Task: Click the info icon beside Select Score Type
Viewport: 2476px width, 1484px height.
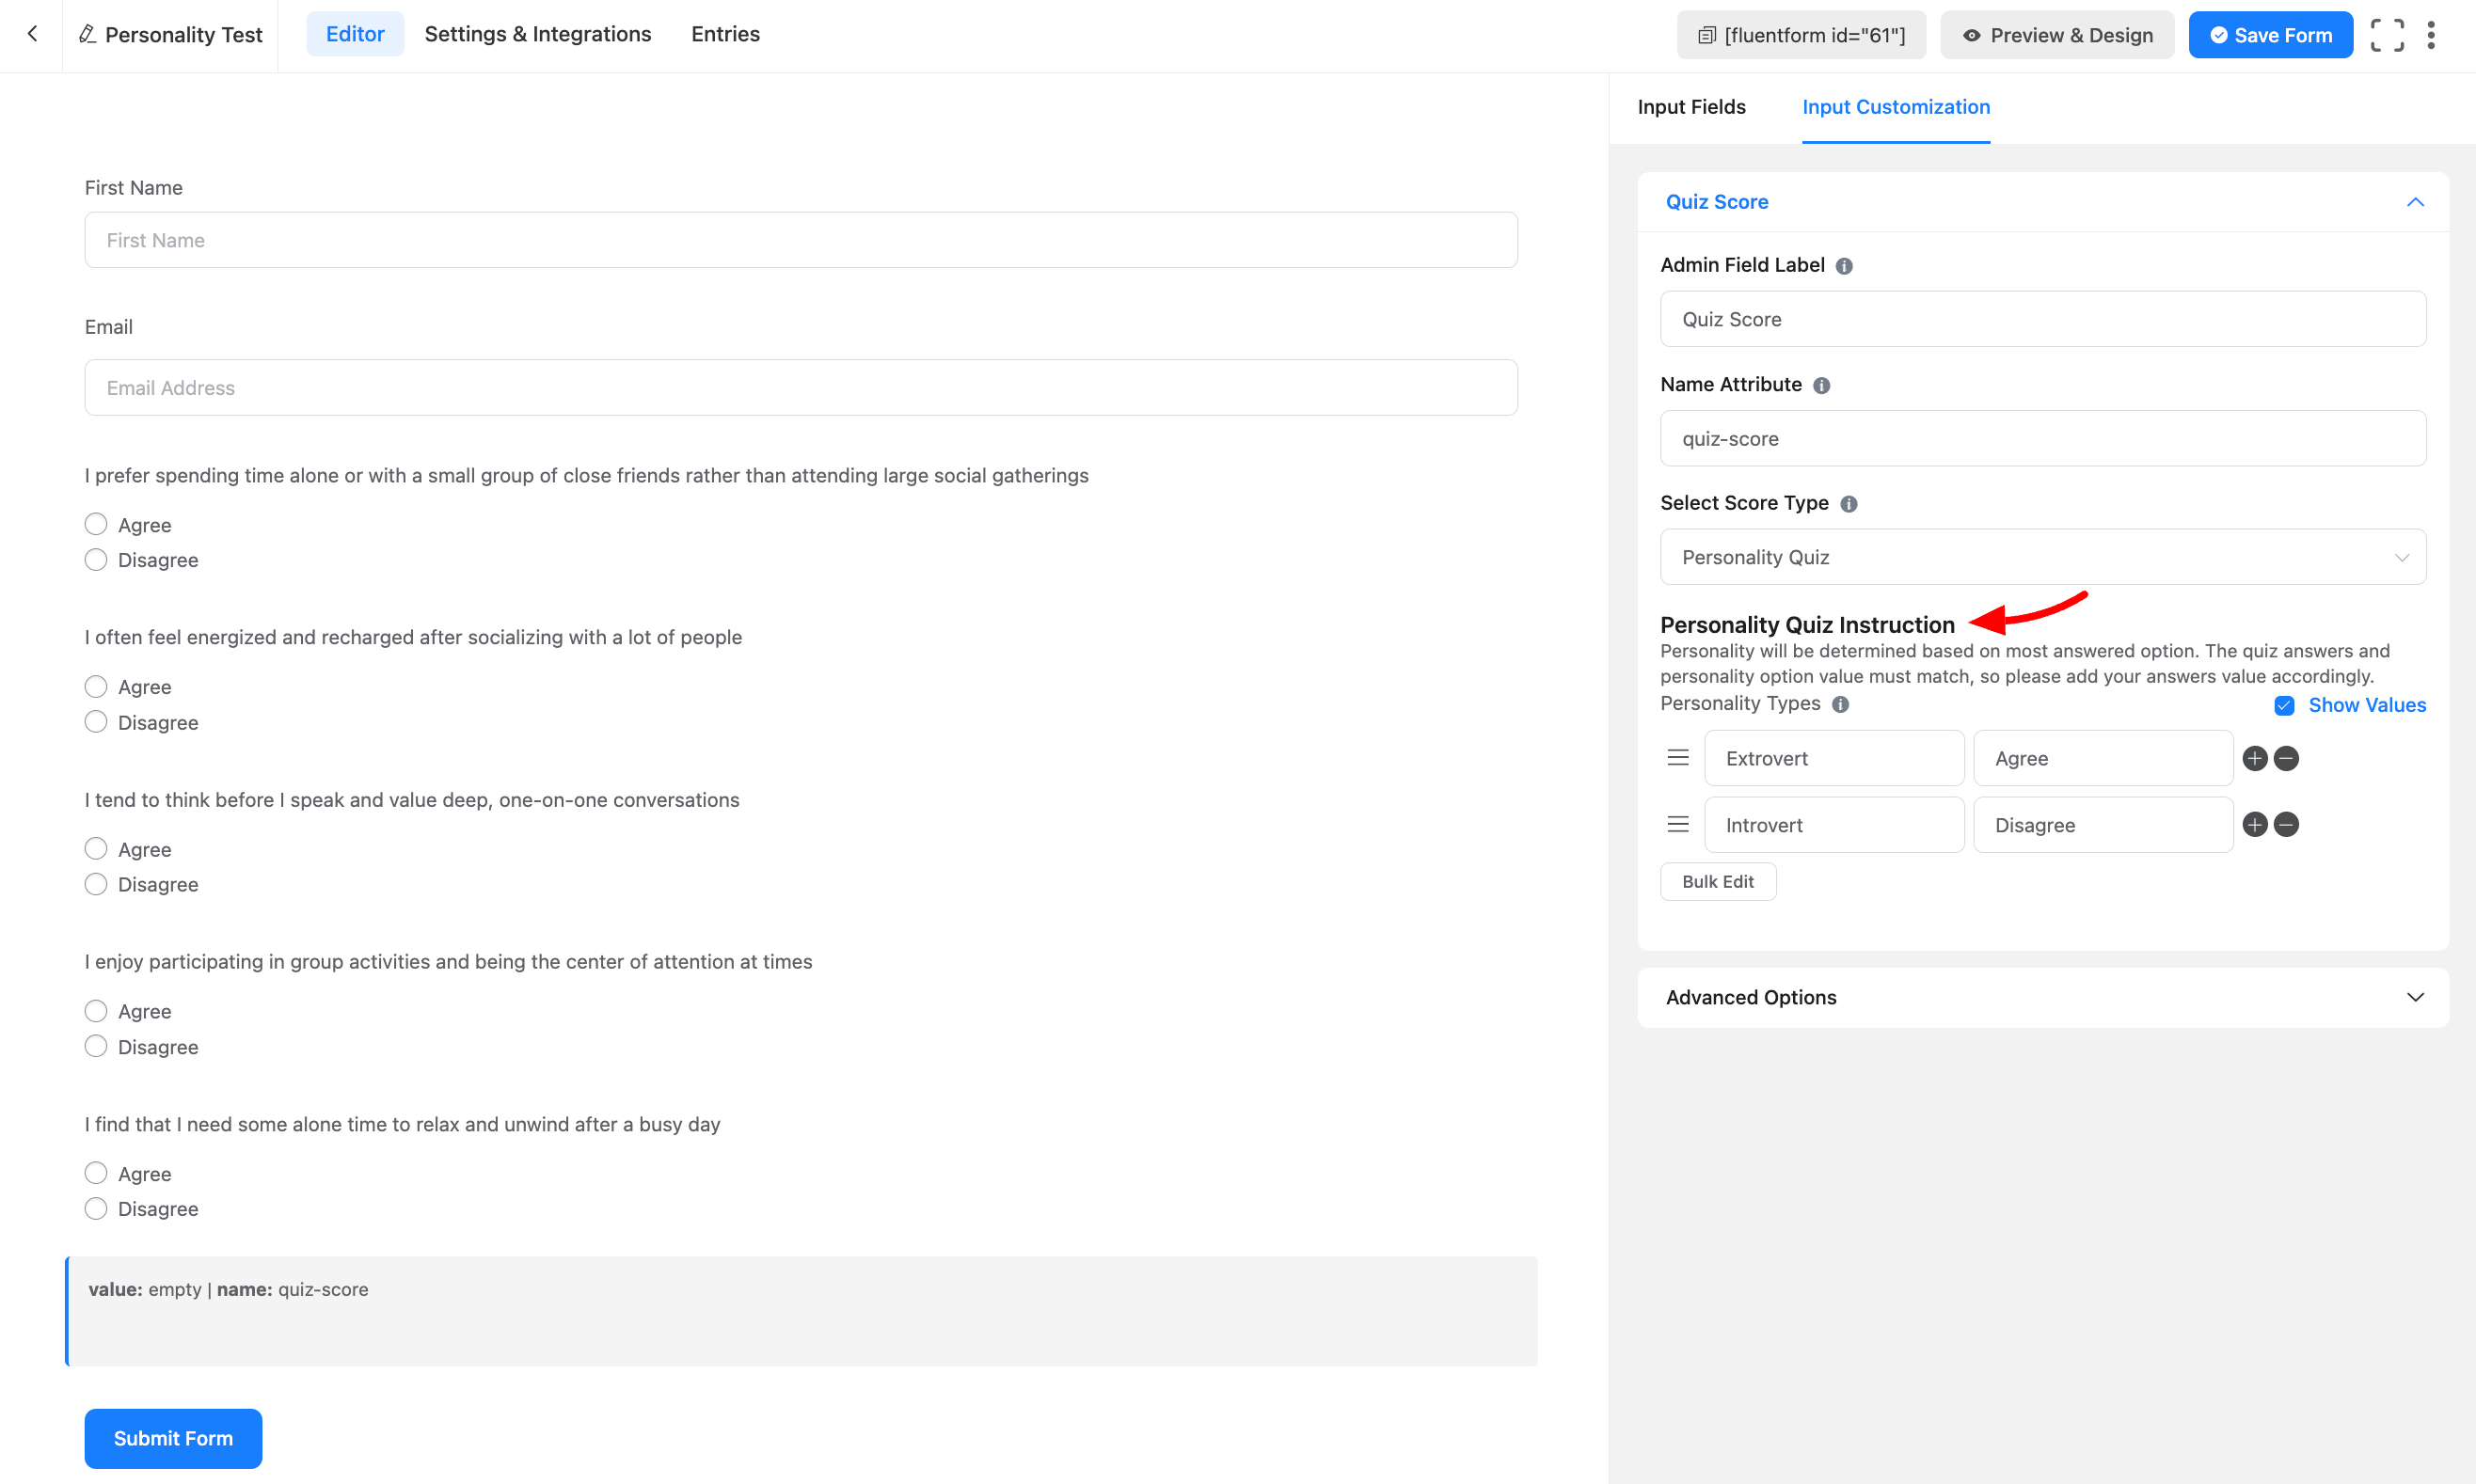Action: click(1848, 504)
